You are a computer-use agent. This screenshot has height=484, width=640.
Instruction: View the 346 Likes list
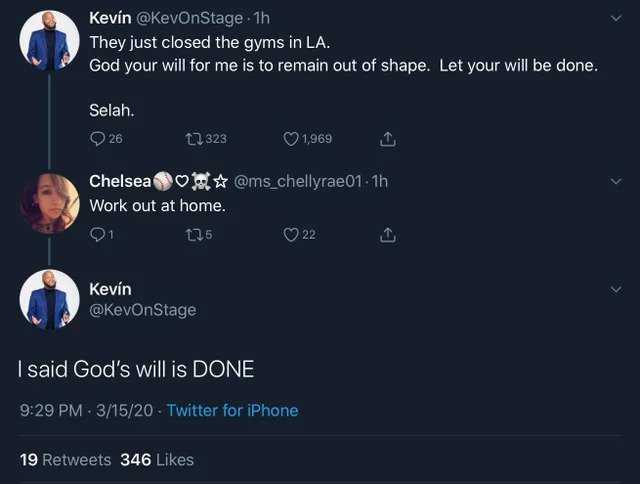pos(157,460)
